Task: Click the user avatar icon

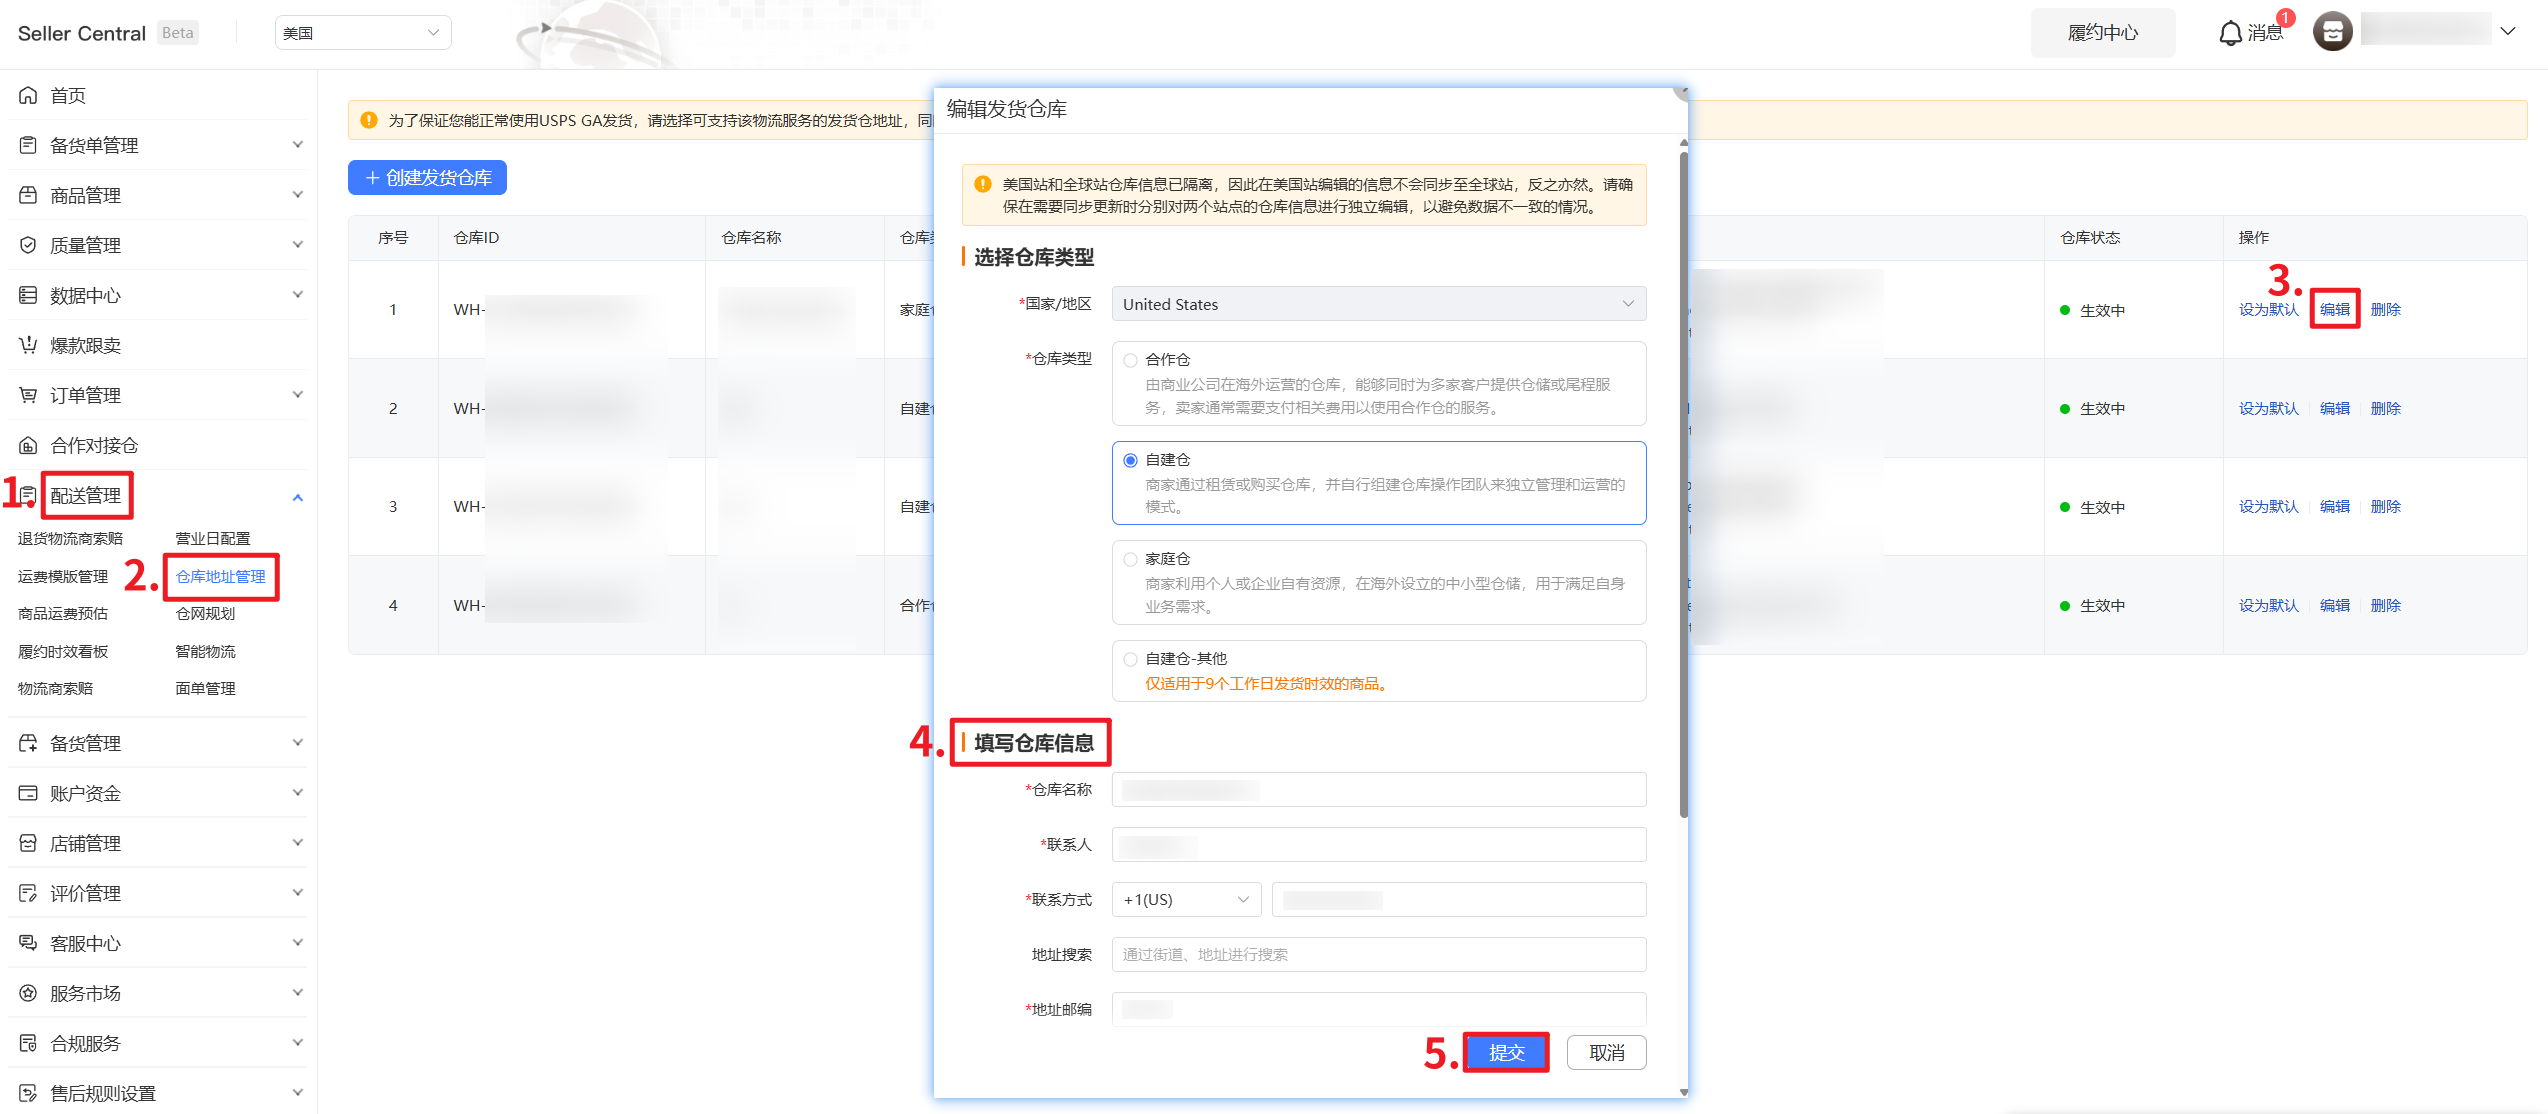Action: point(2332,32)
